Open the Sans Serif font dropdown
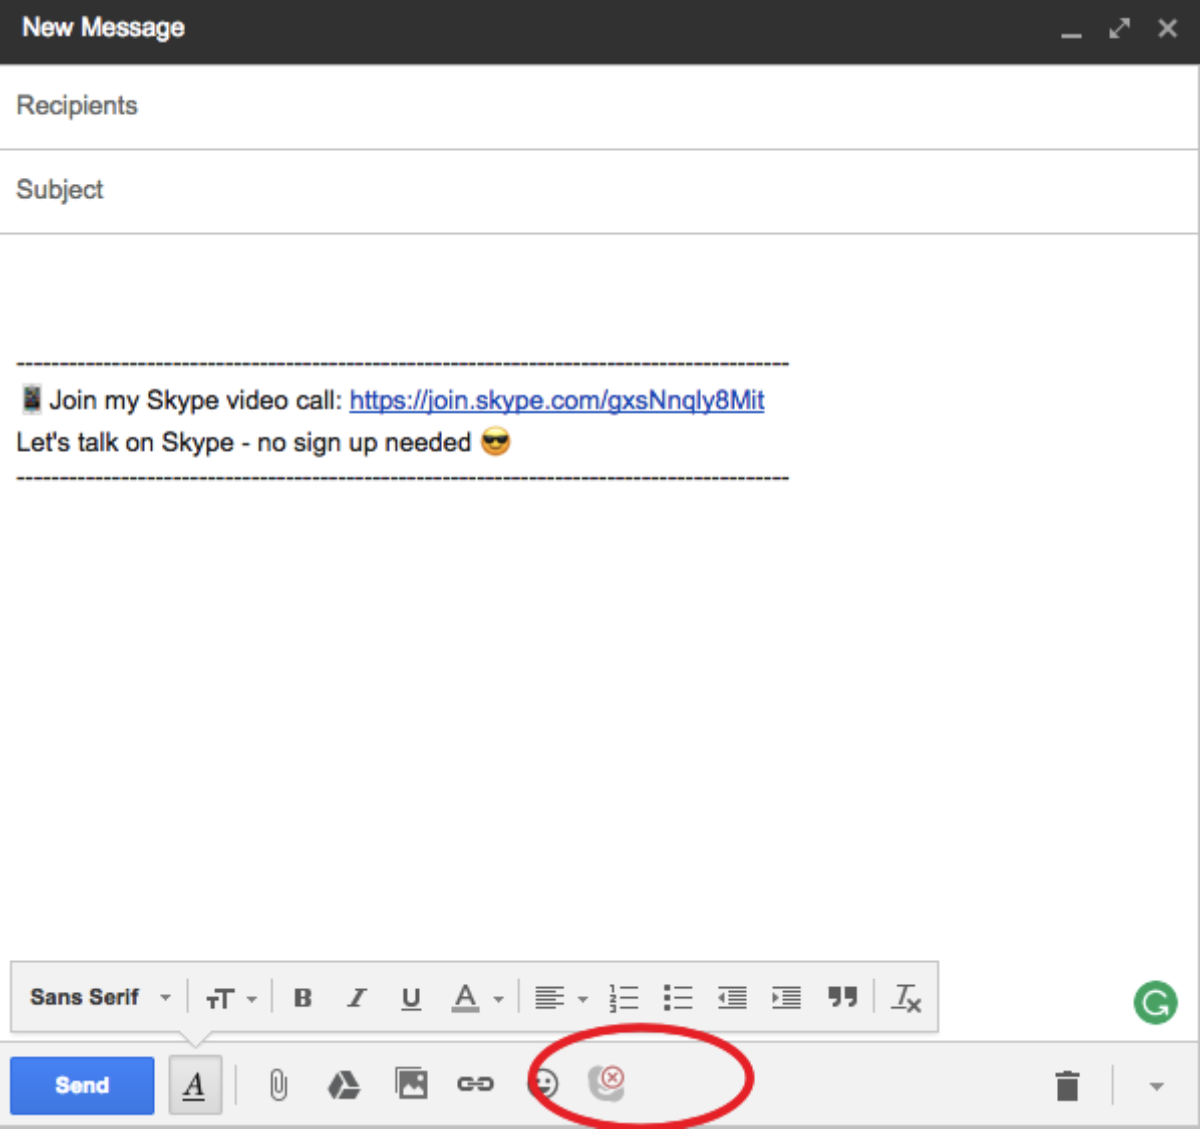The height and width of the screenshot is (1129, 1200). coord(100,997)
